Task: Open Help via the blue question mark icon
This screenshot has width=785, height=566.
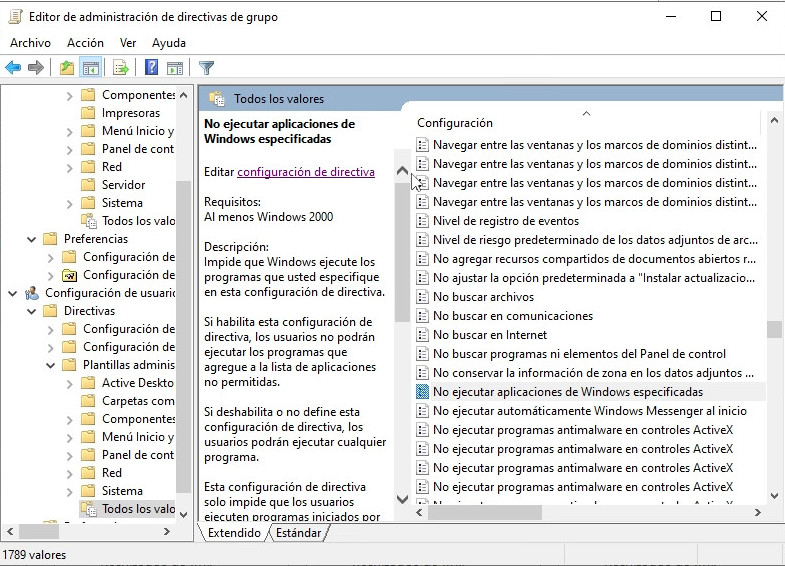Action: click(x=151, y=68)
